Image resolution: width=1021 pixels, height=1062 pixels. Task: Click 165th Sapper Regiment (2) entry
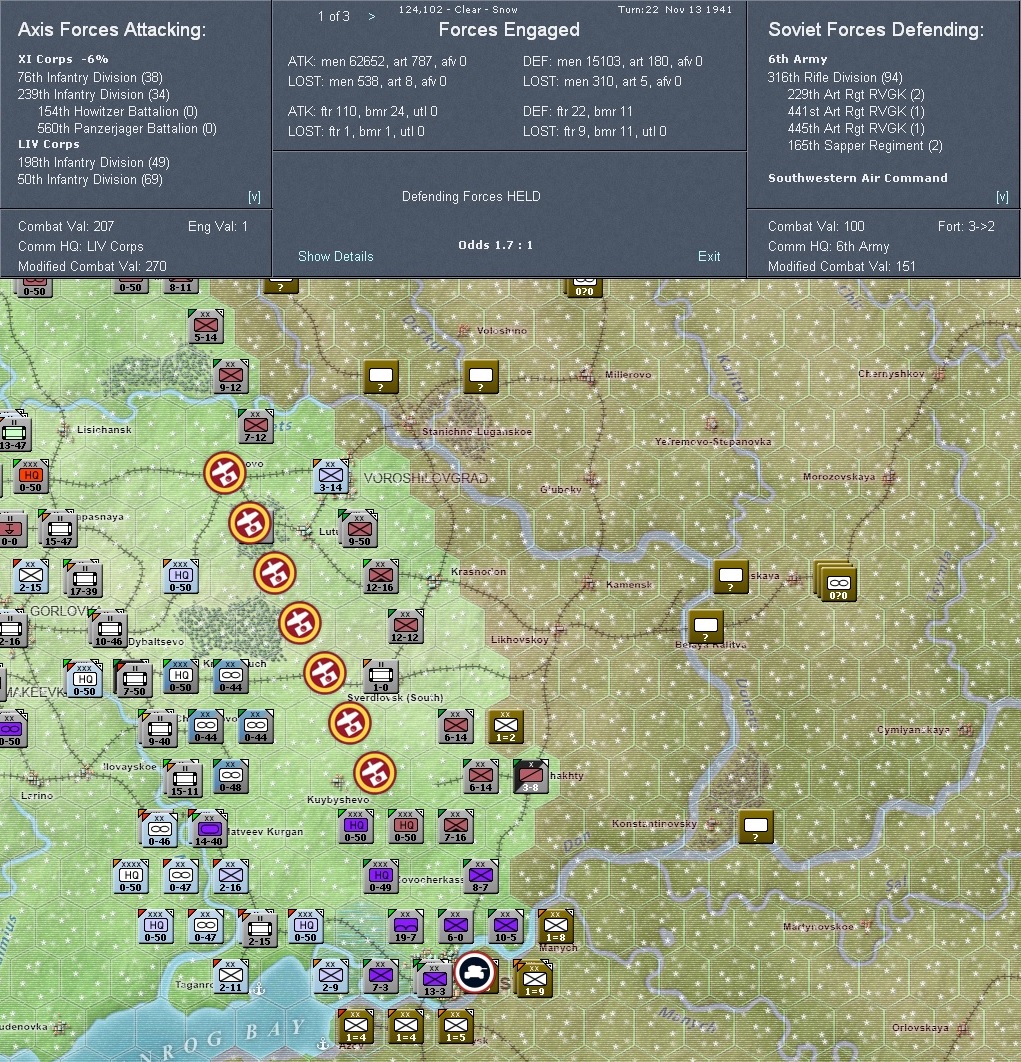click(864, 146)
